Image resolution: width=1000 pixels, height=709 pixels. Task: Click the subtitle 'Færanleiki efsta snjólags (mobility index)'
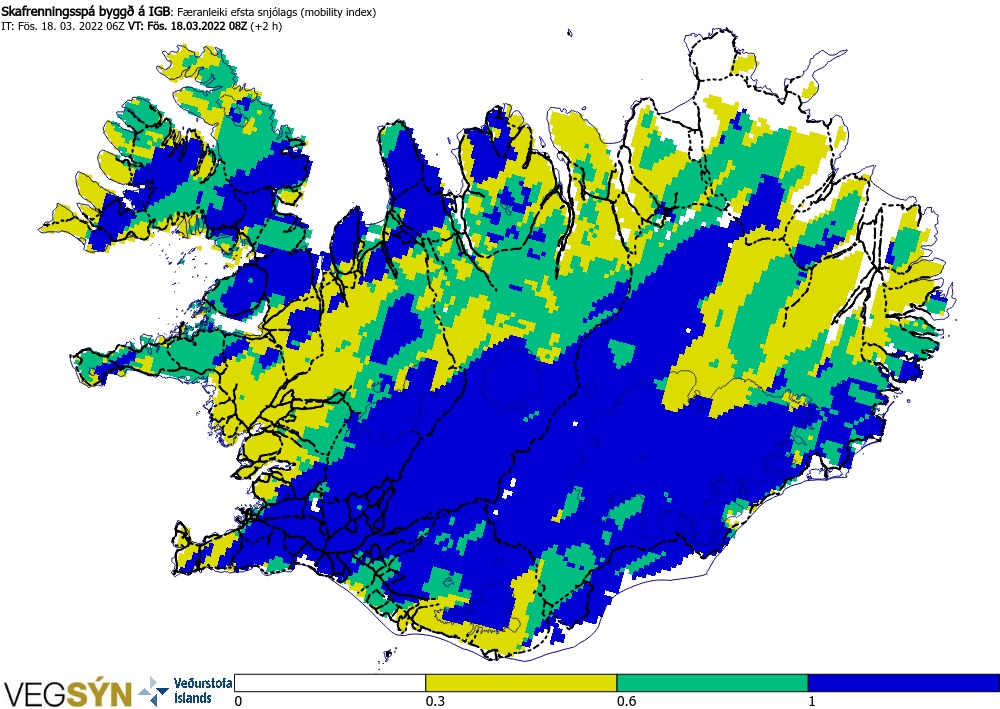coord(276,12)
